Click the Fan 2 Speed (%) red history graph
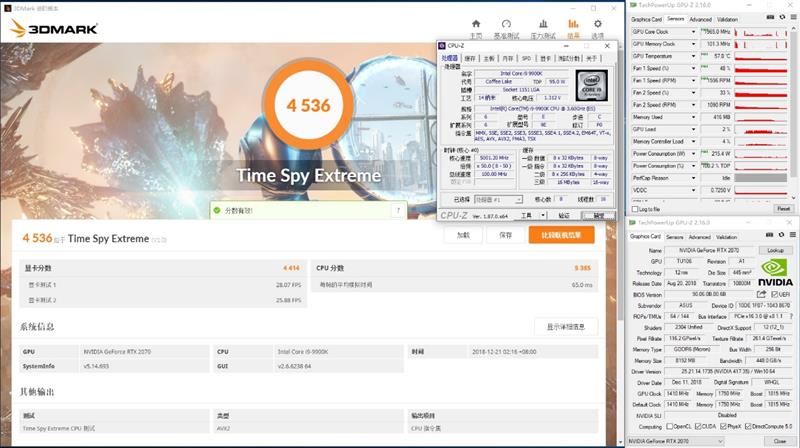The height and width of the screenshot is (448, 800). point(761,93)
